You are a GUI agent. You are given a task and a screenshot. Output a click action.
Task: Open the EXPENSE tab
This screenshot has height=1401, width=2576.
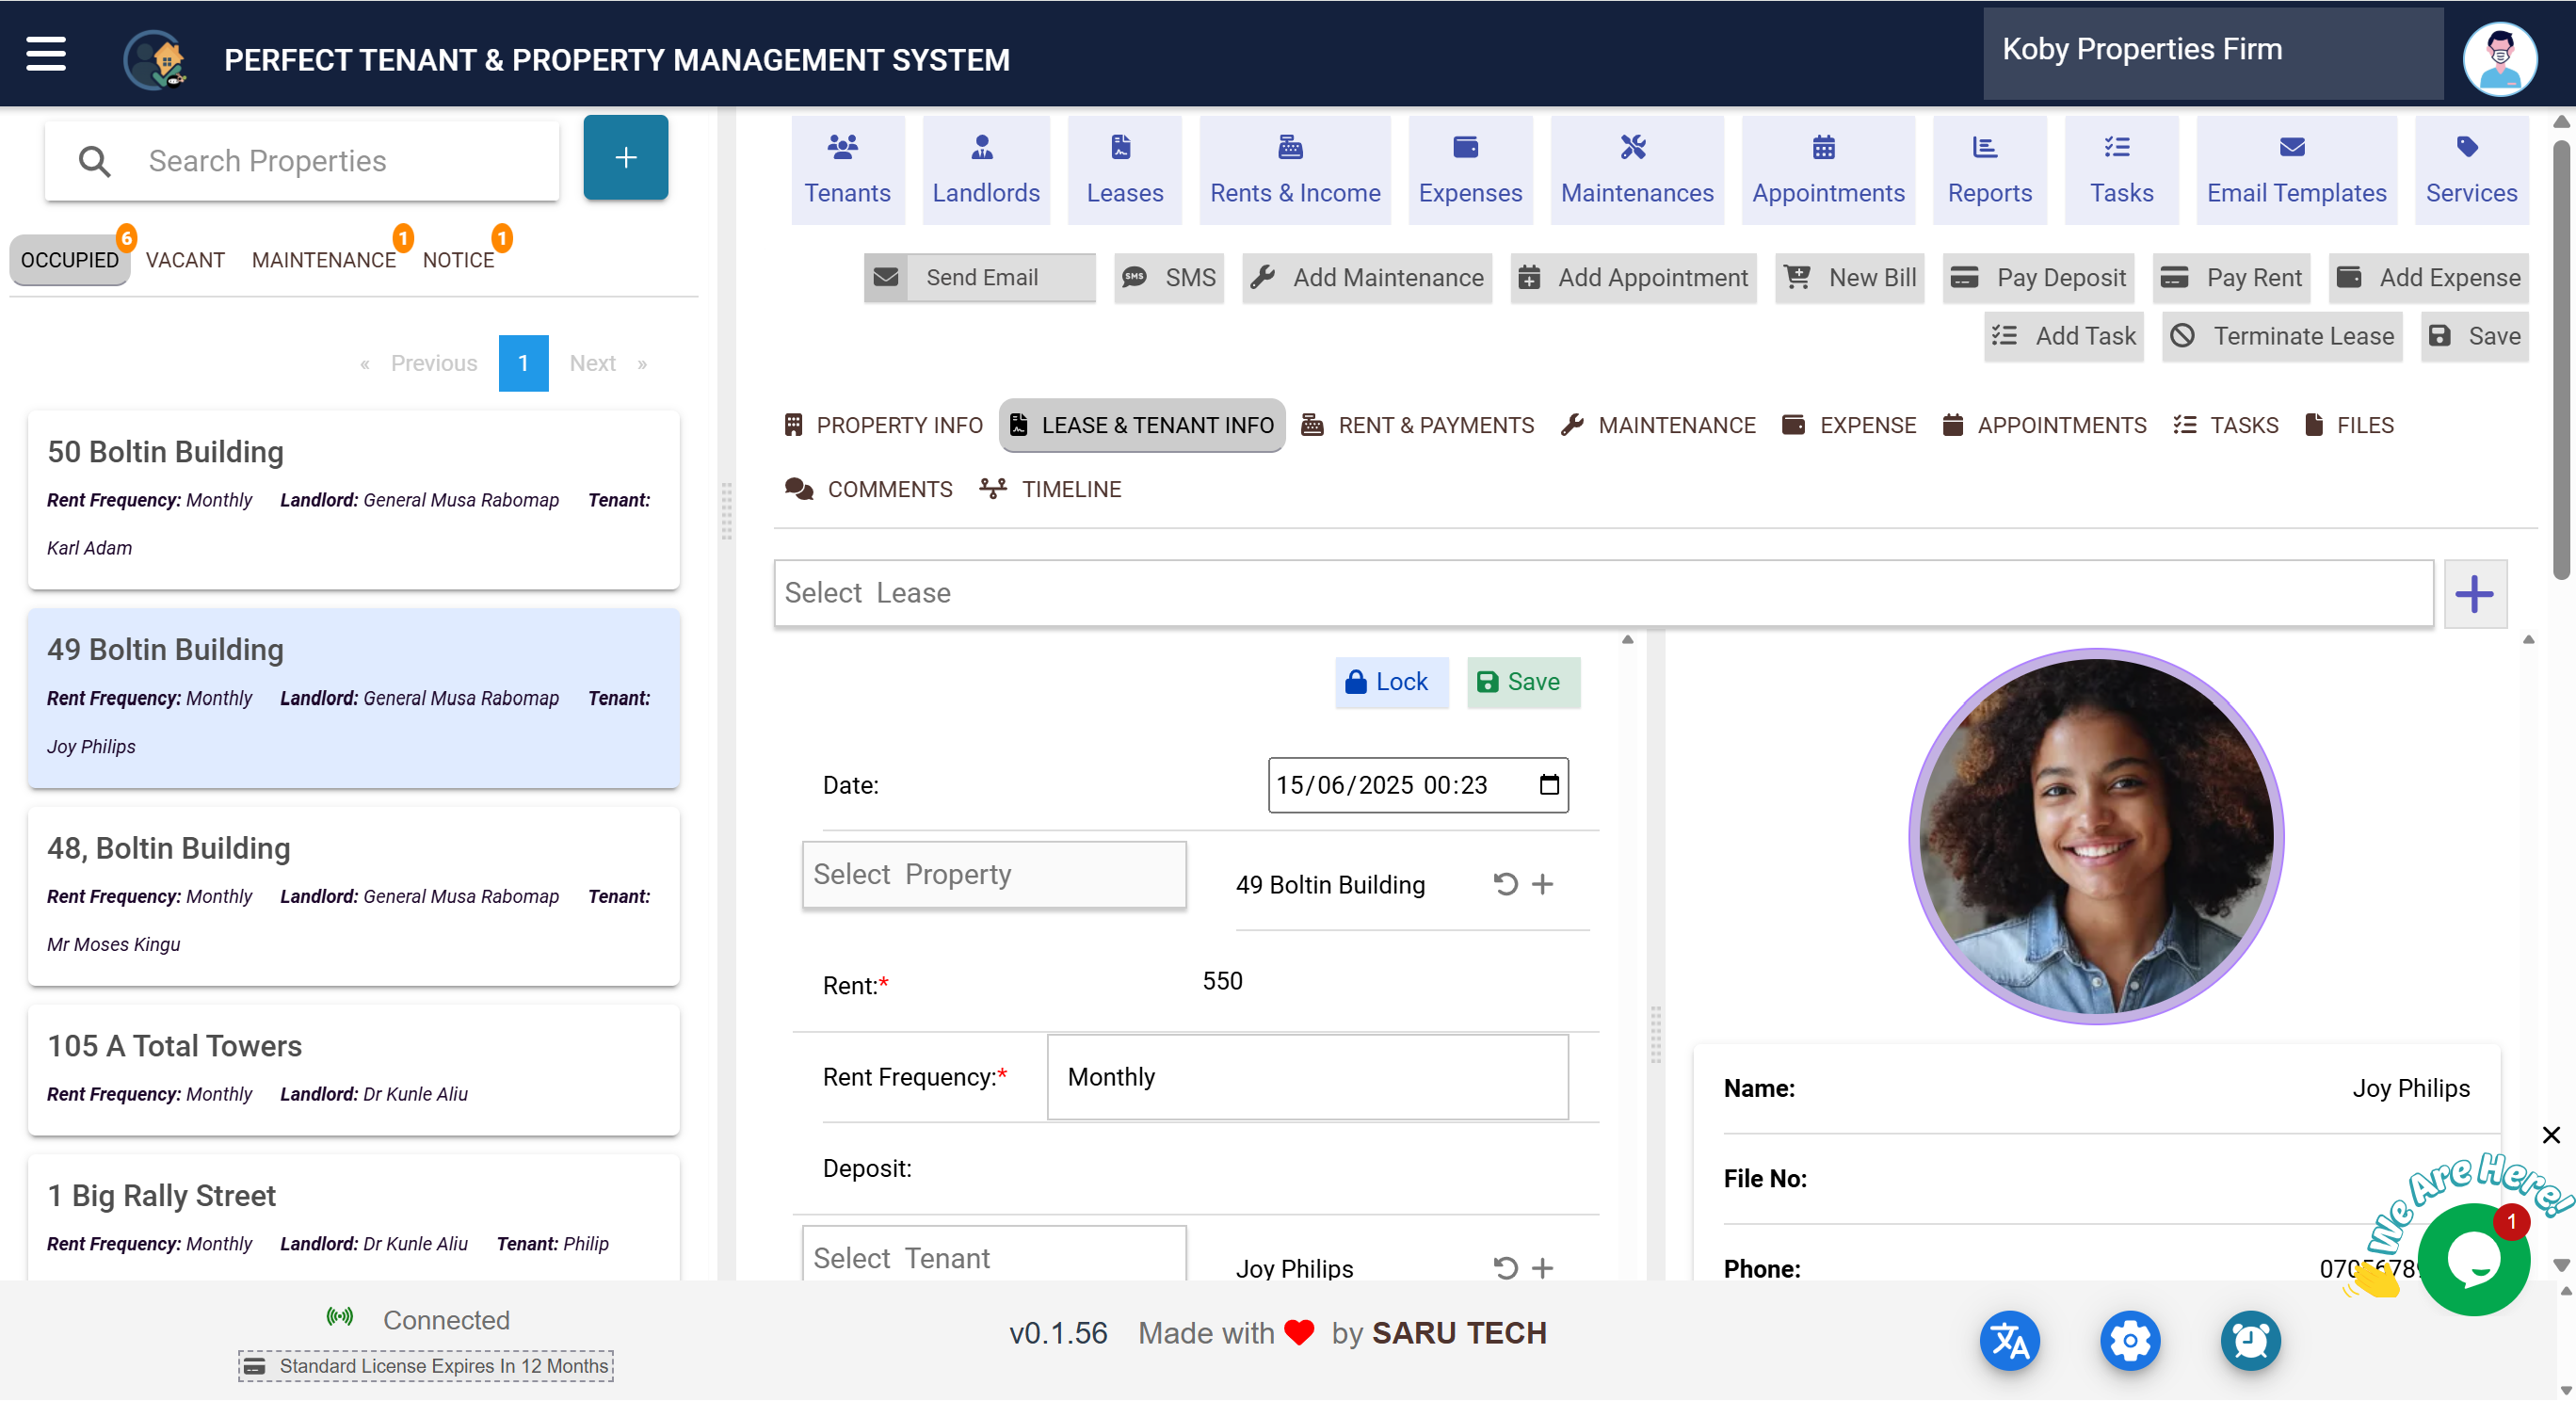pos(1849,425)
